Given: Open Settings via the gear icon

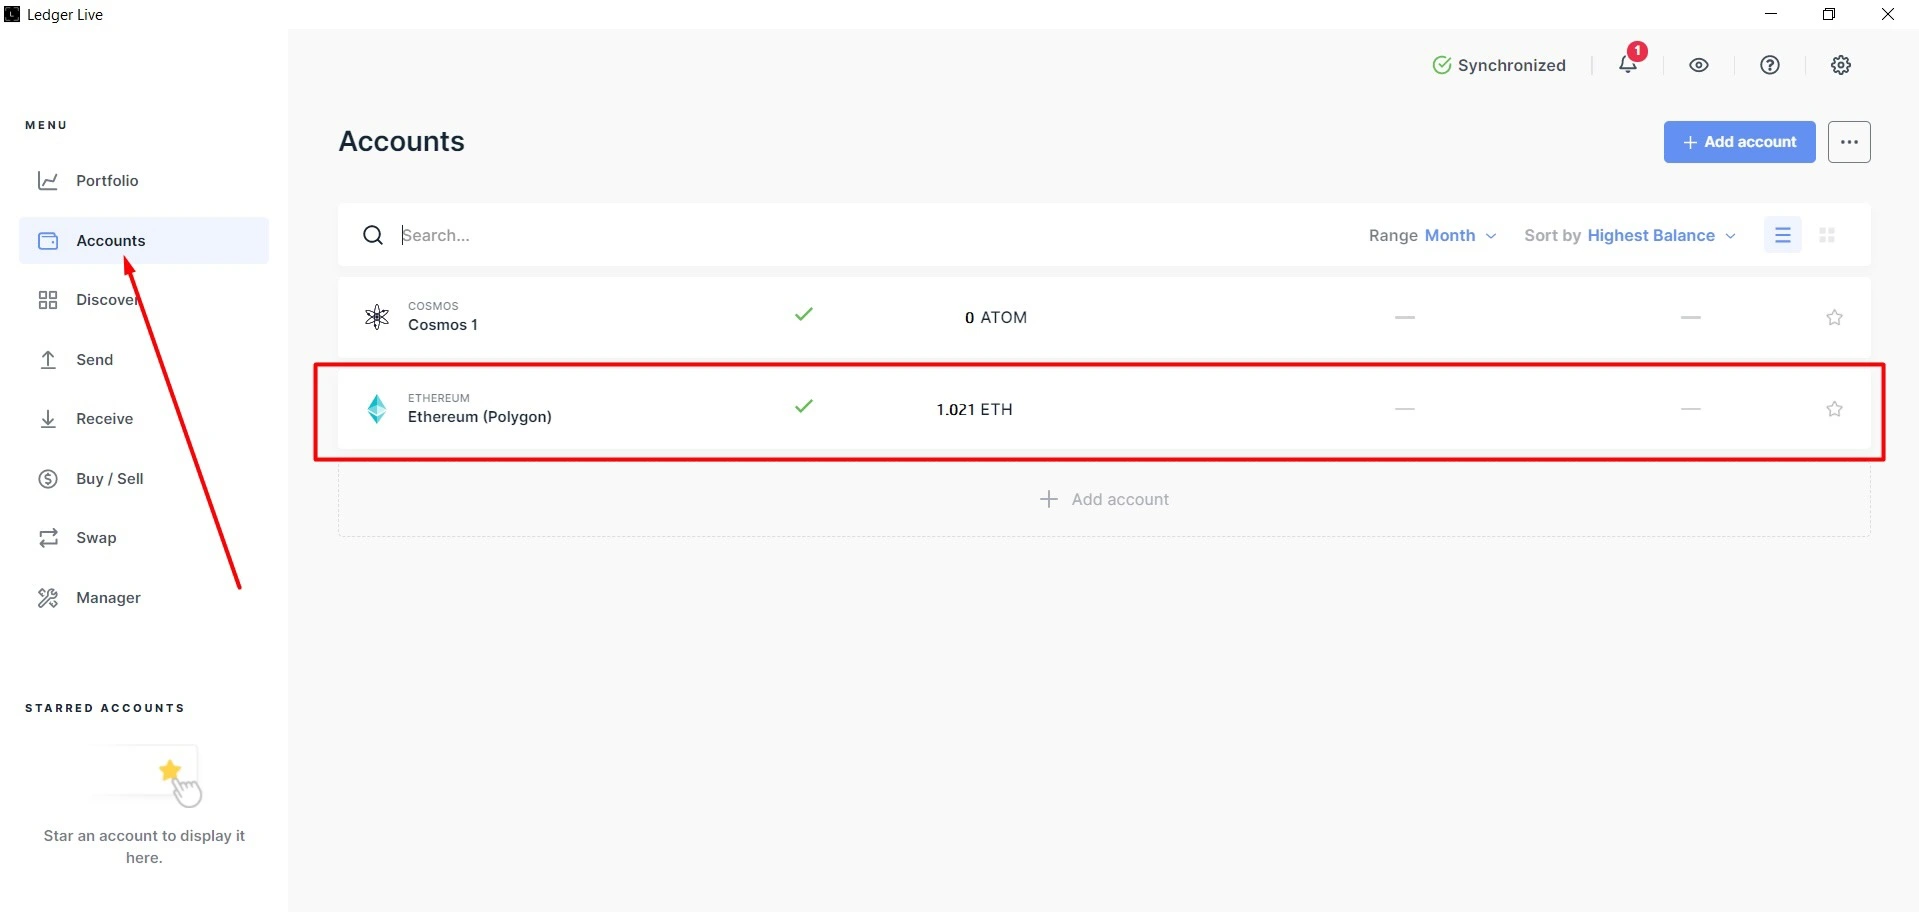Looking at the screenshot, I should tap(1841, 65).
